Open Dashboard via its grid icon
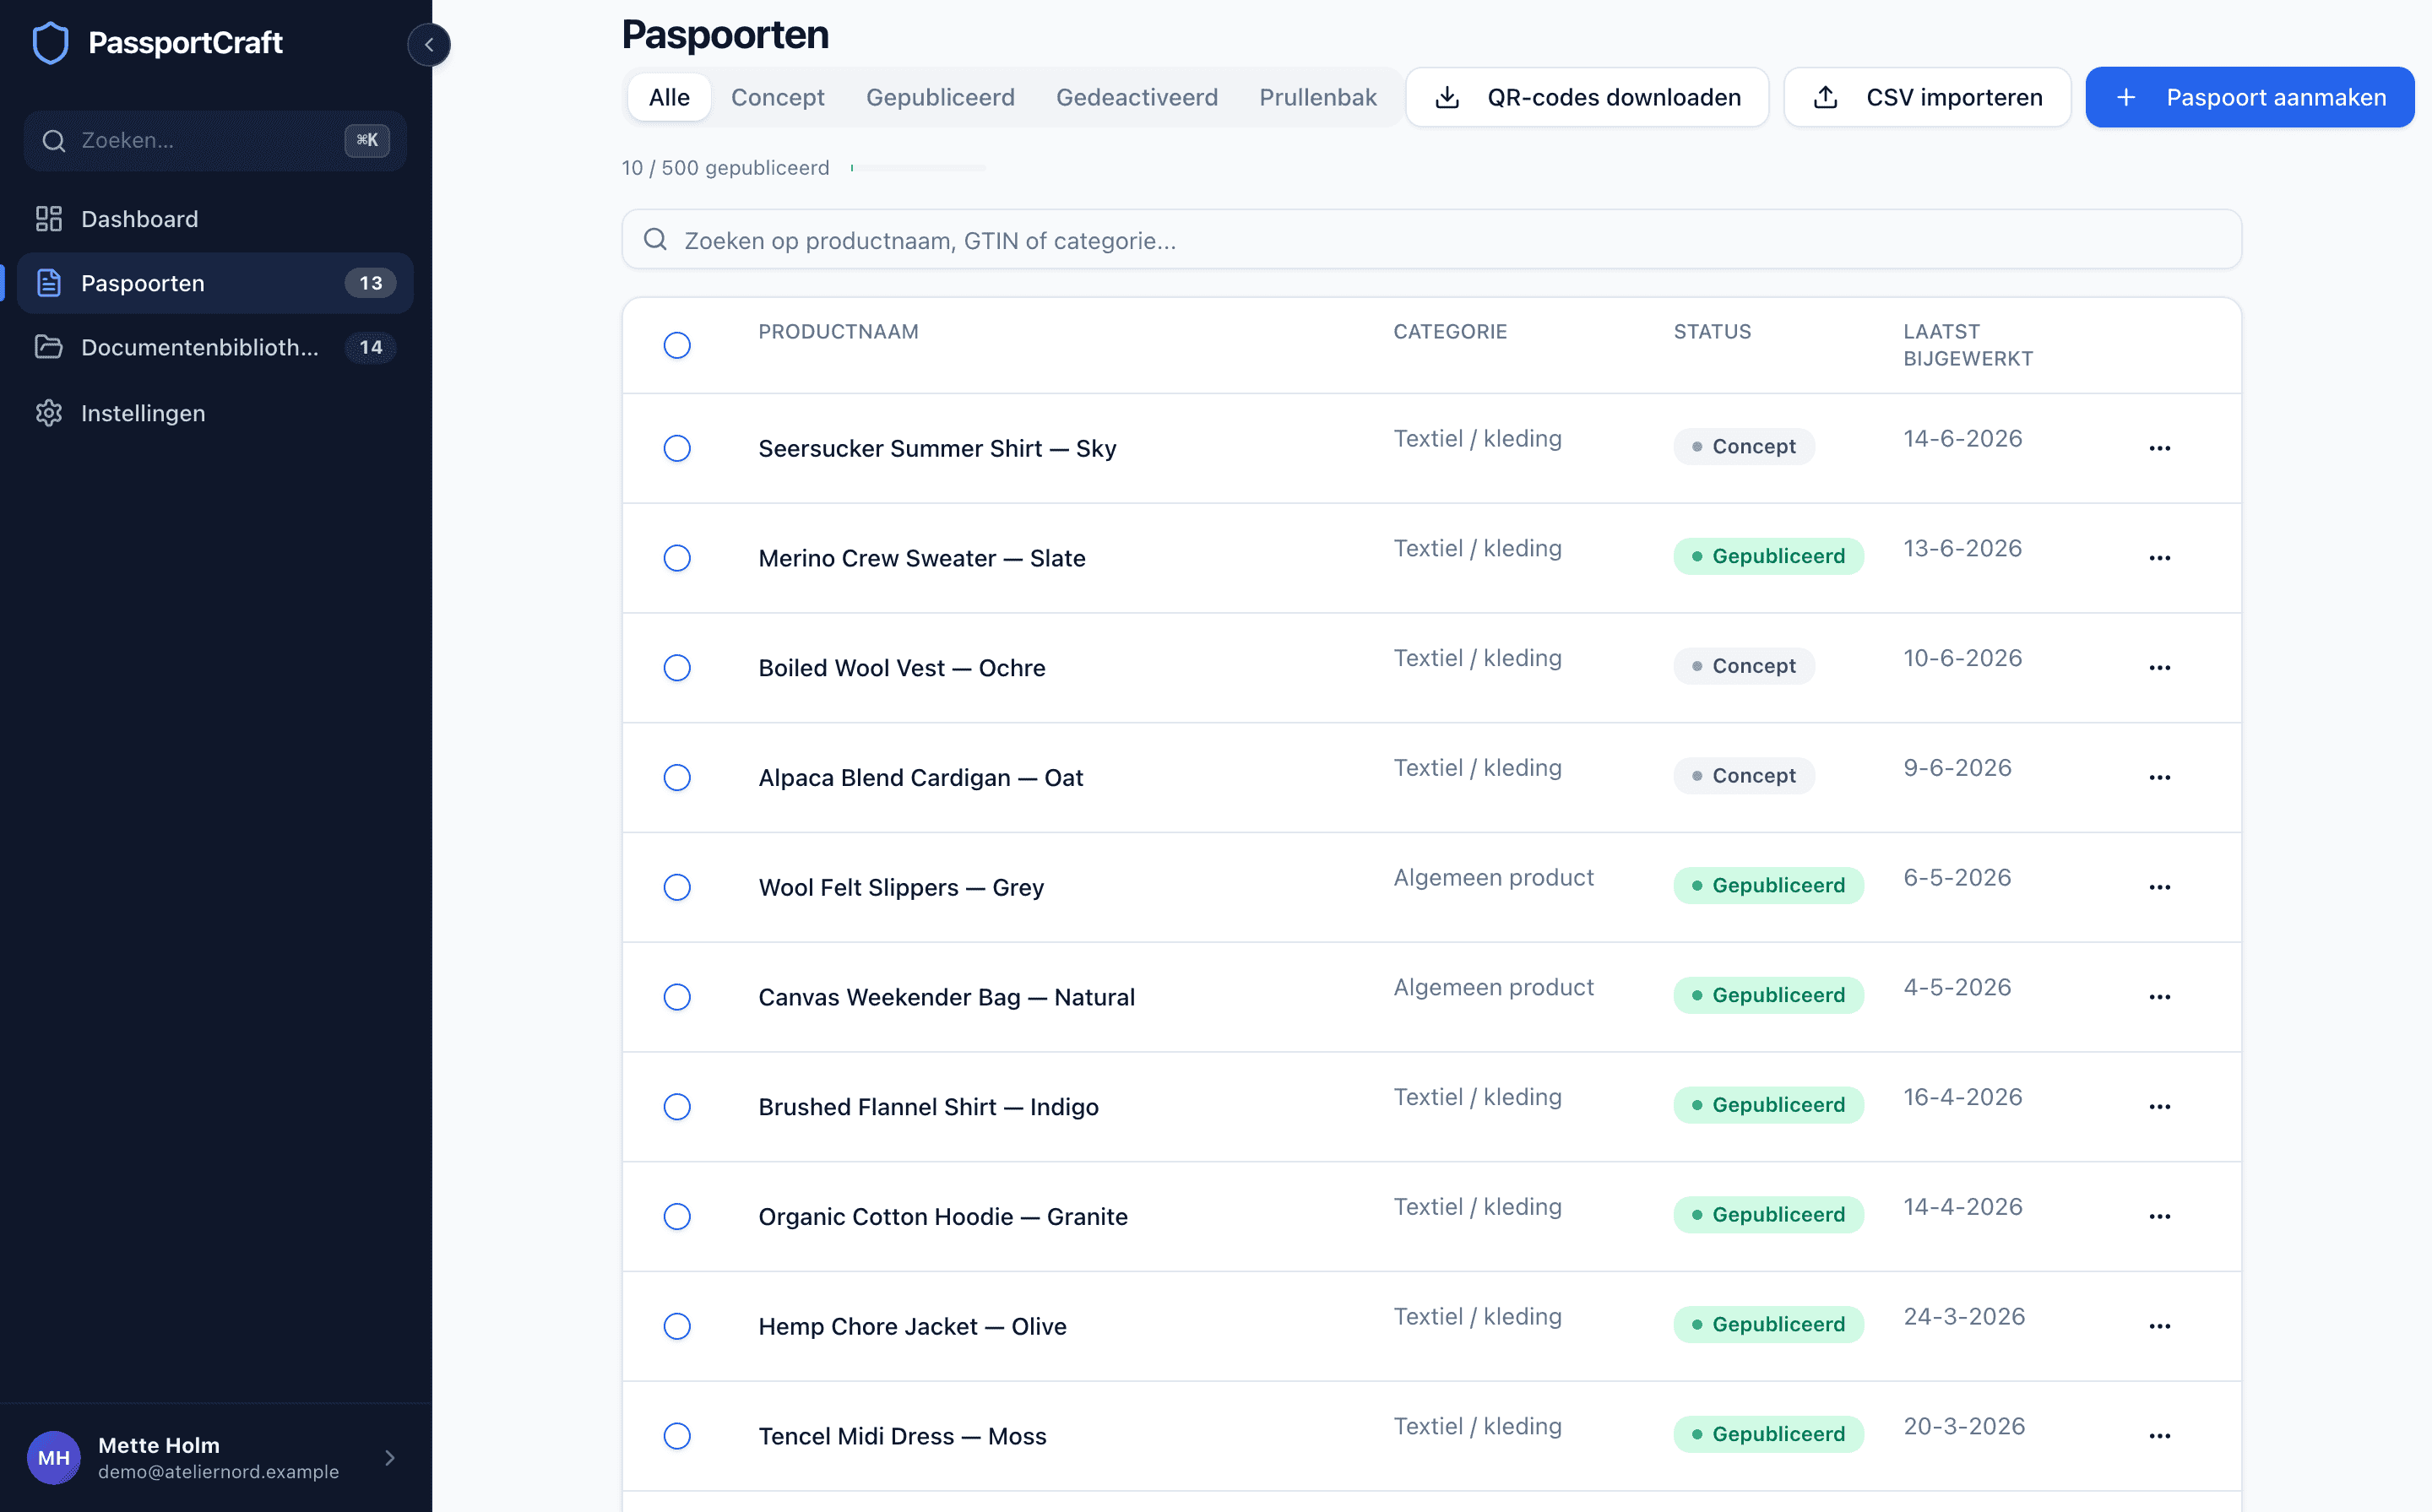This screenshot has width=2432, height=1512. point(49,219)
